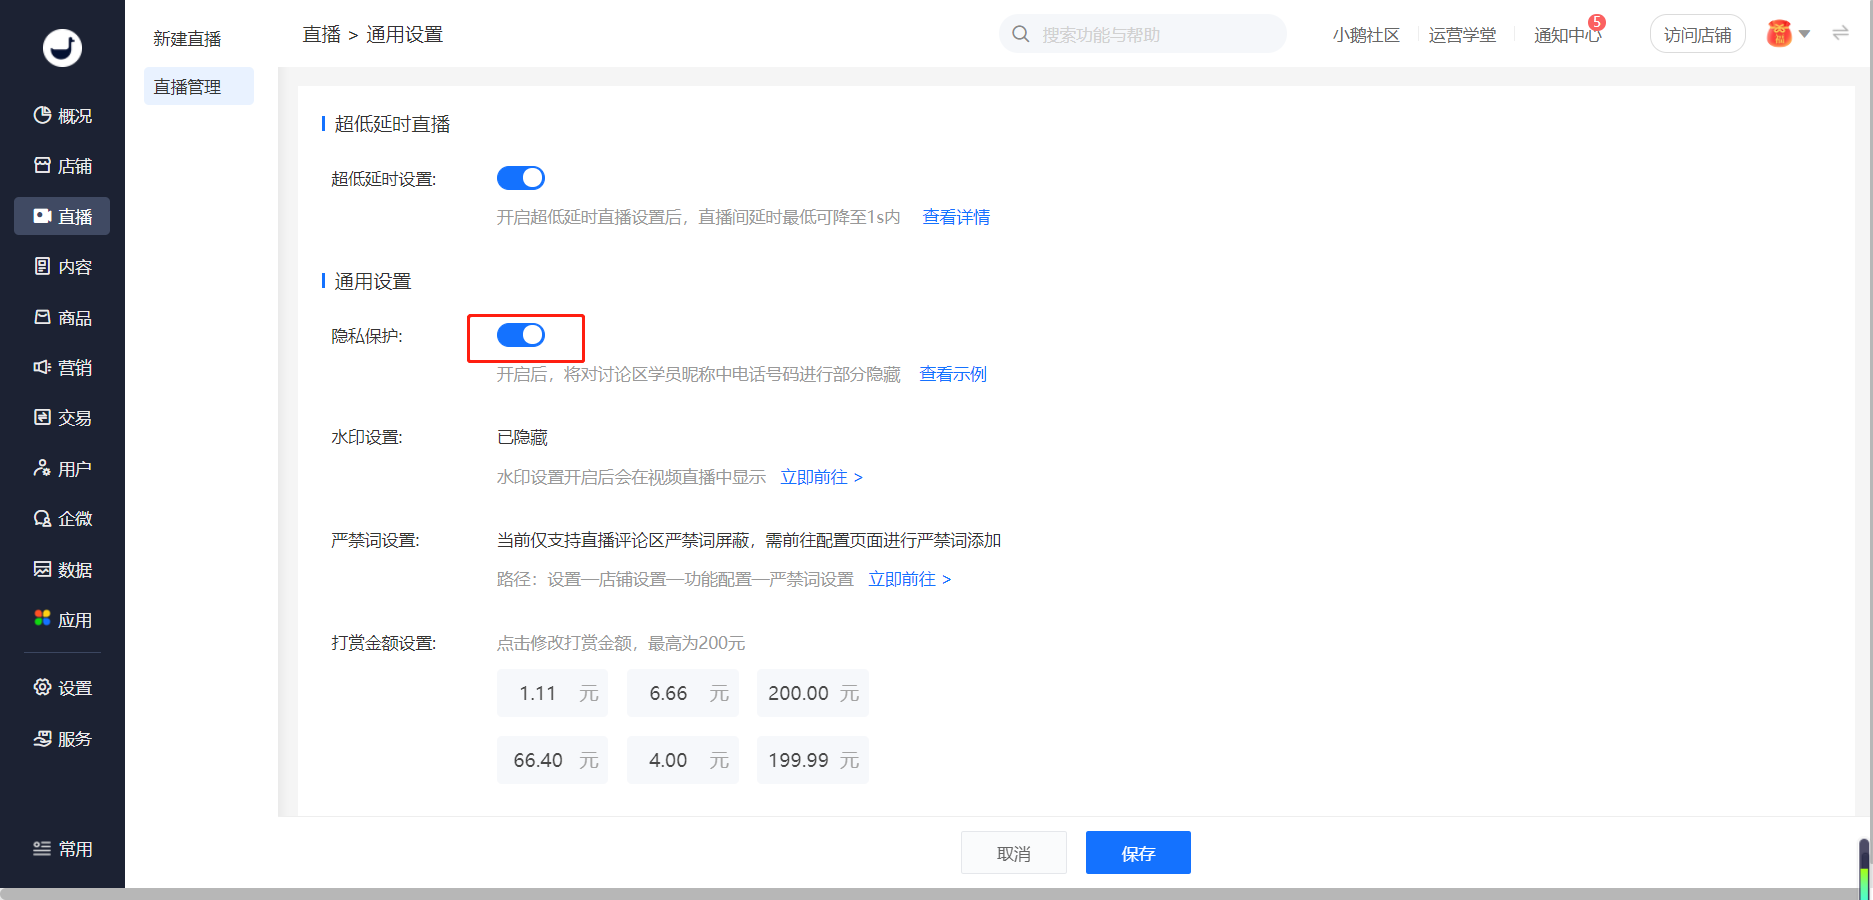Toggle 超低延时设置 switch
This screenshot has width=1873, height=900.
(x=521, y=178)
